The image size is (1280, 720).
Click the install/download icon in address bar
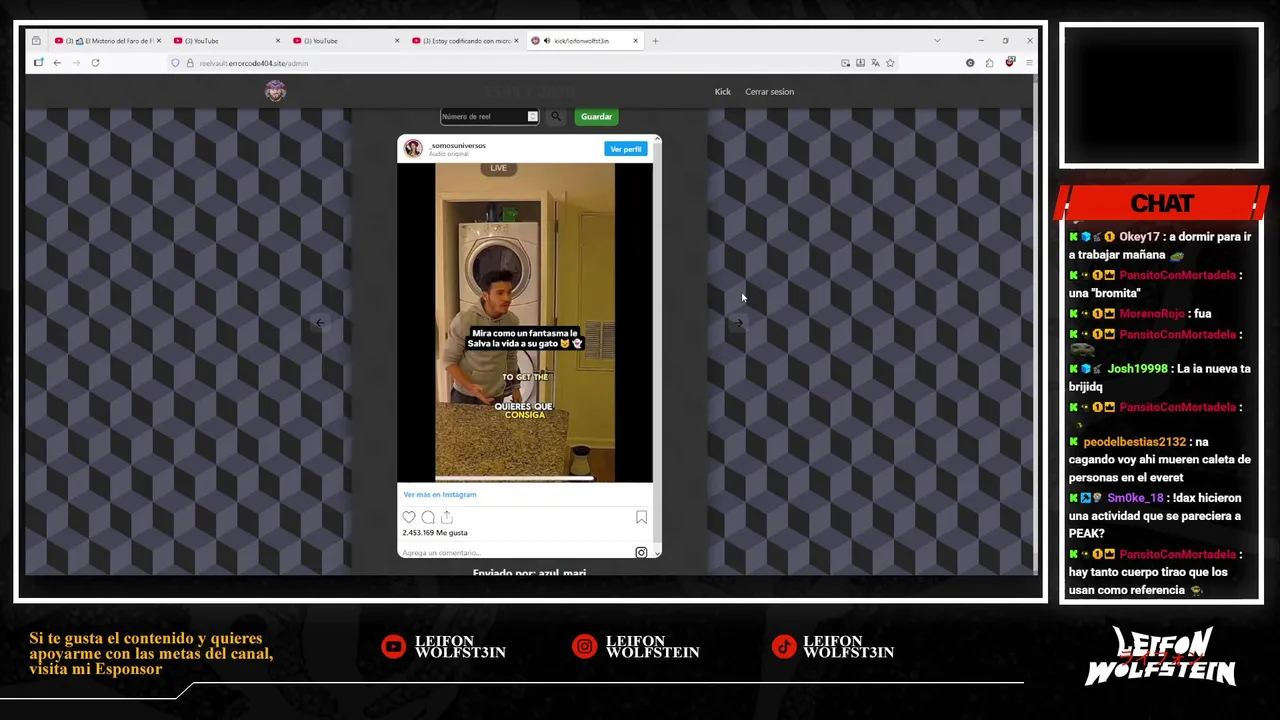pyautogui.click(x=860, y=63)
